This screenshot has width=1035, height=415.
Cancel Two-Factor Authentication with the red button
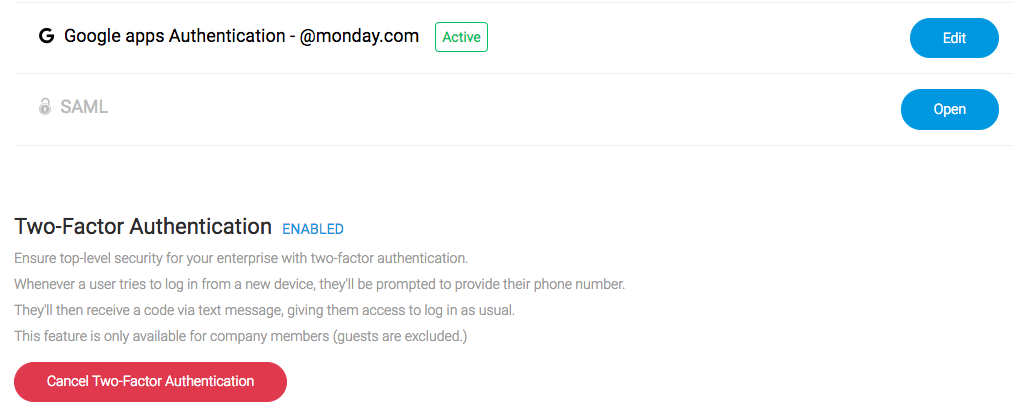point(150,381)
